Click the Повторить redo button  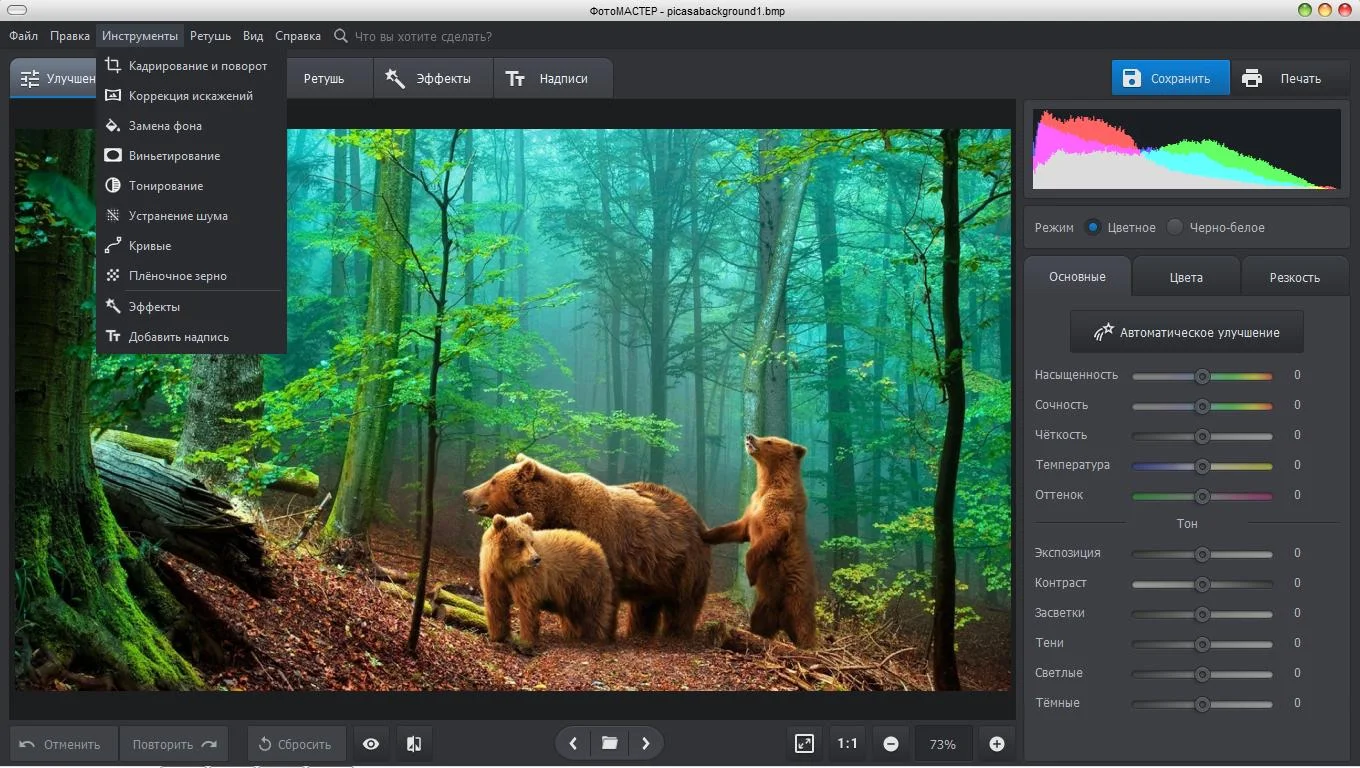tap(174, 744)
